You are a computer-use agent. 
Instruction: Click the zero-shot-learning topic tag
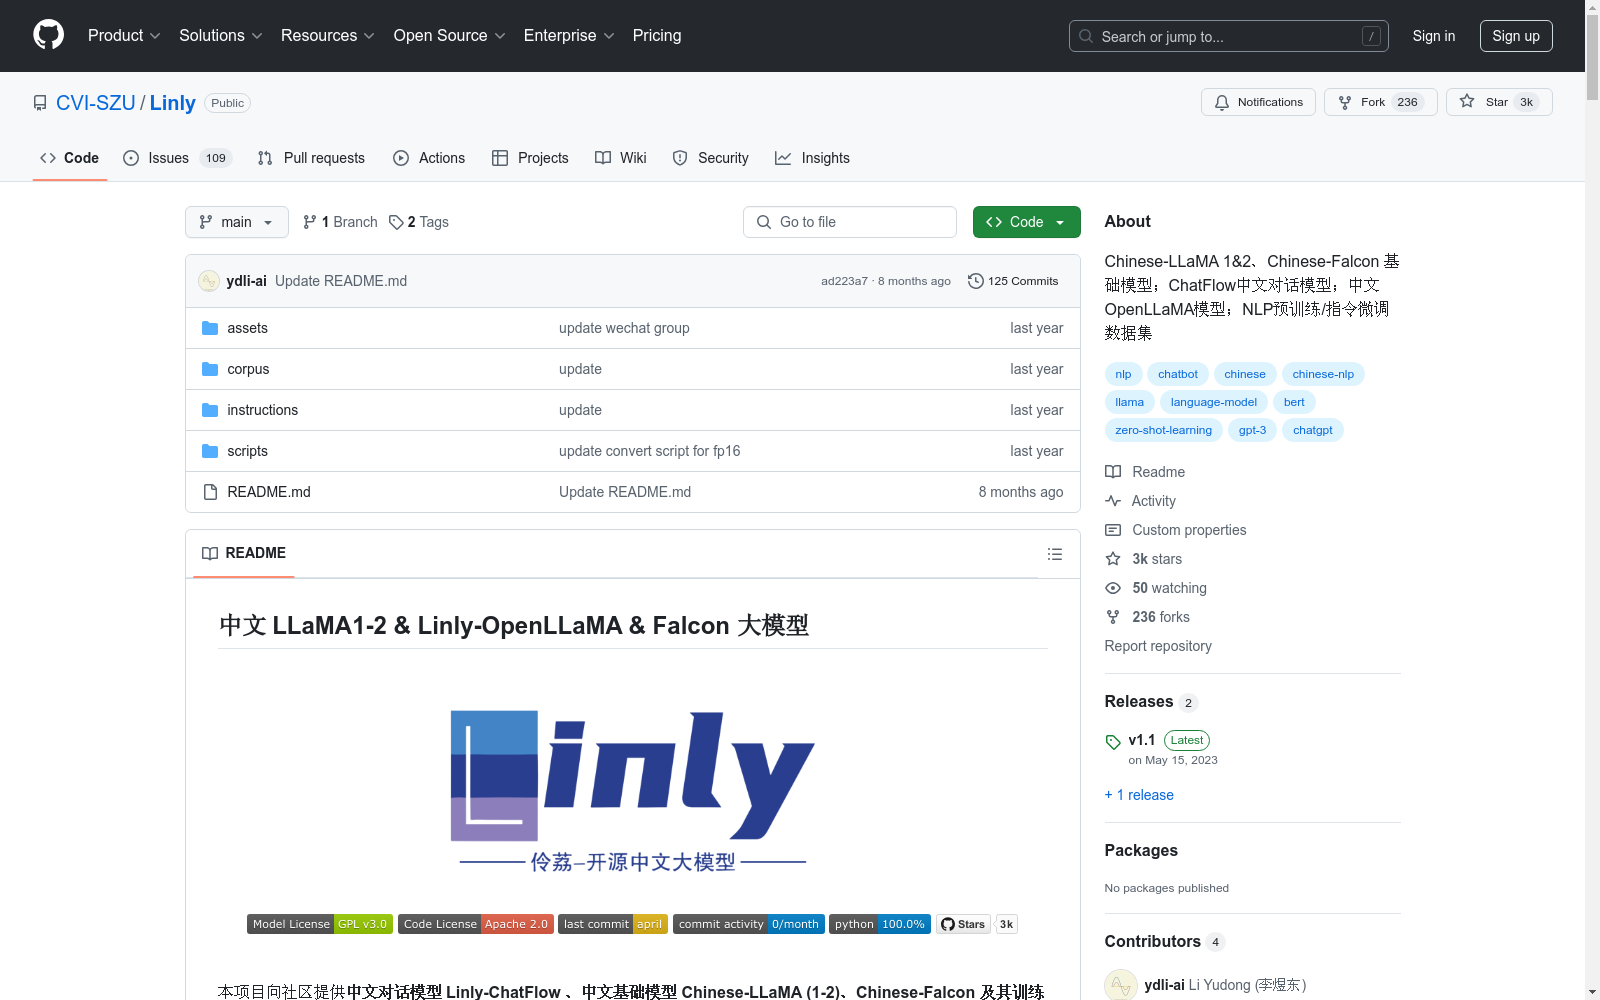(x=1164, y=430)
